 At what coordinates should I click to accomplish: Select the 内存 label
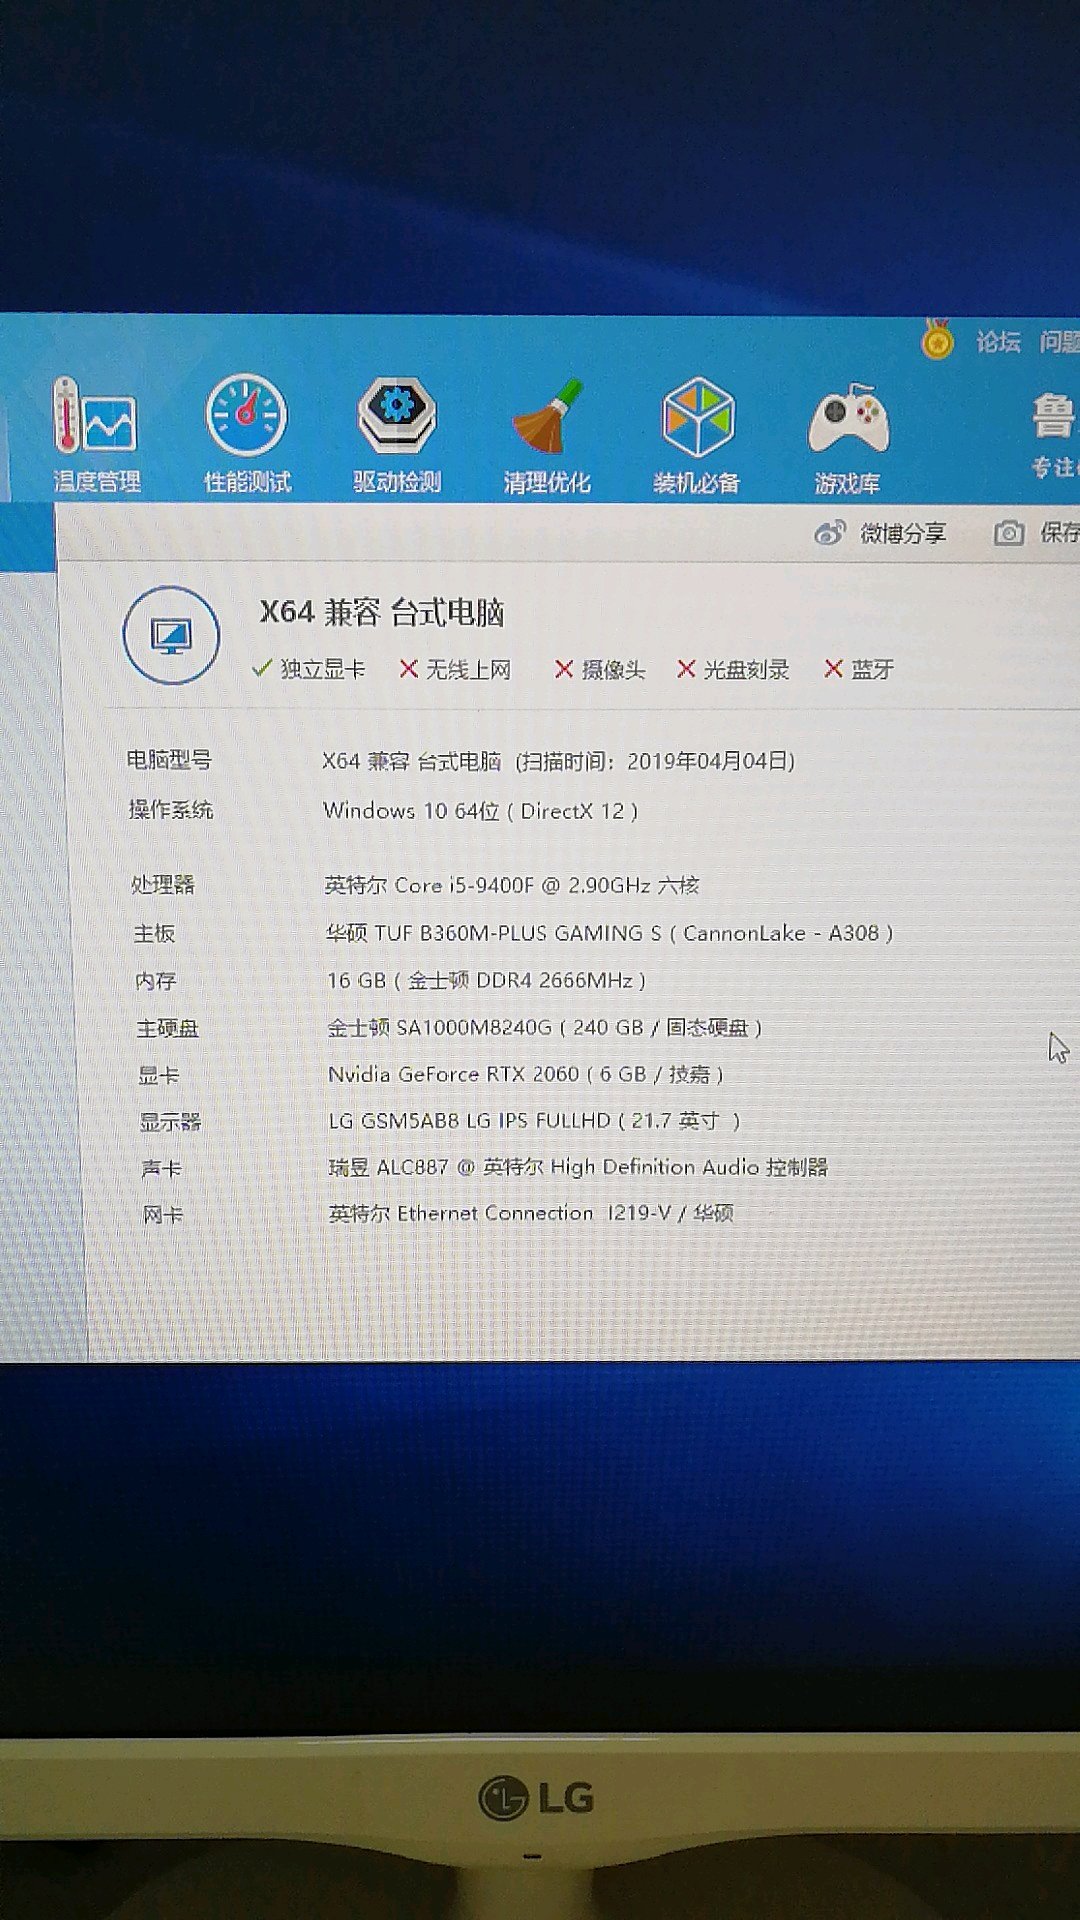point(156,981)
